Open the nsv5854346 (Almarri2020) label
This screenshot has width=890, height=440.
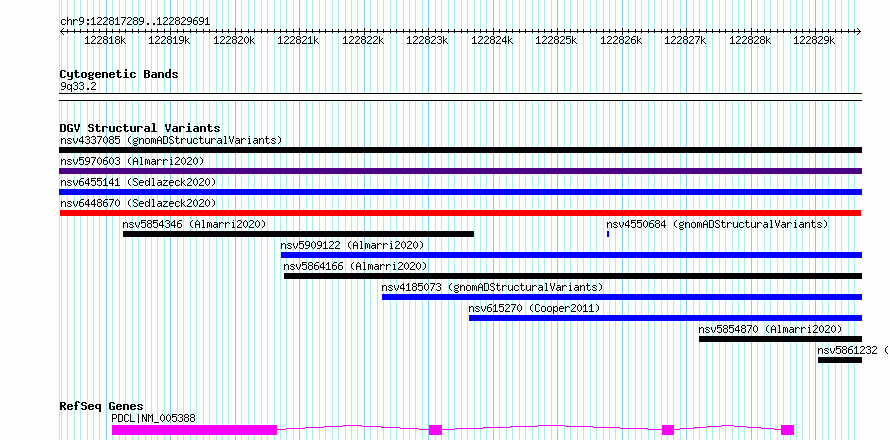[x=194, y=224]
